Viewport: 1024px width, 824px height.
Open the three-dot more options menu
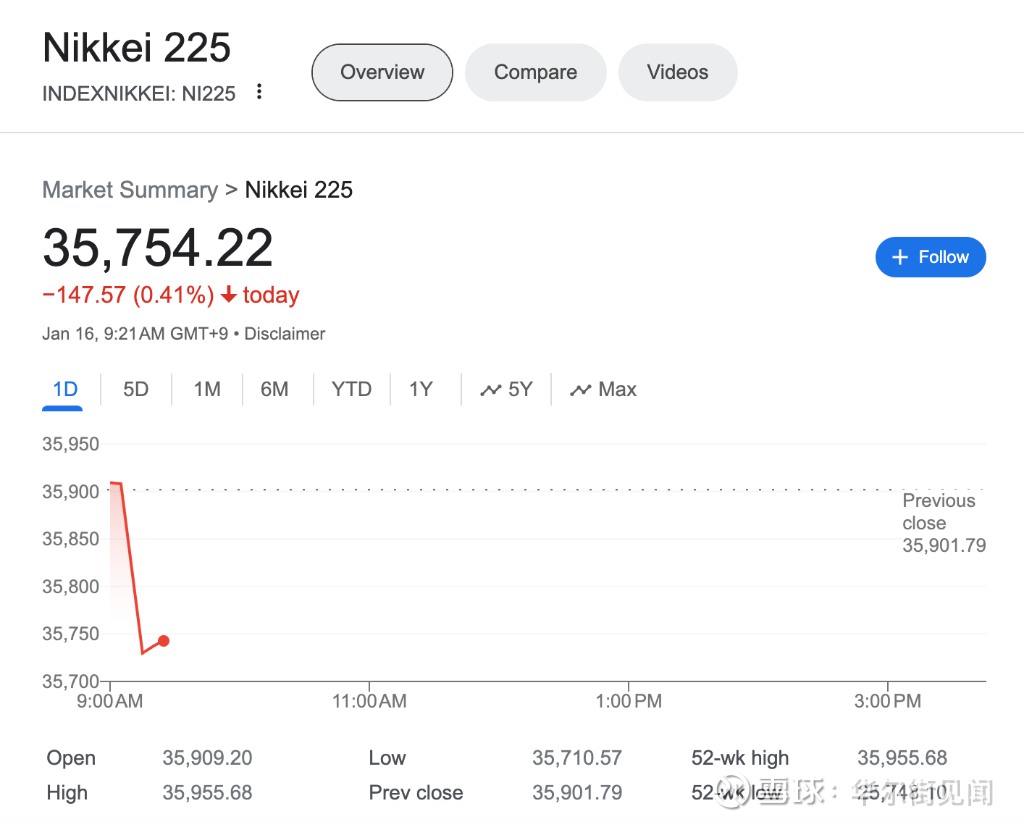pyautogui.click(x=259, y=92)
